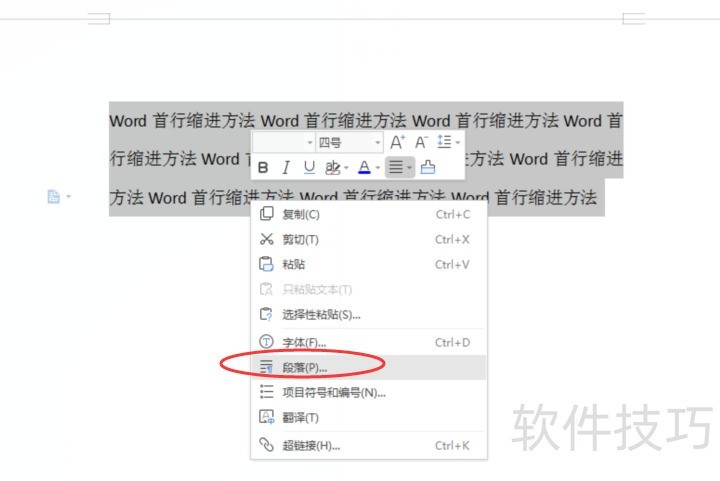Click the paragraph icon beside 段落(P)
Screen dimensions: 720x481
tap(266, 367)
